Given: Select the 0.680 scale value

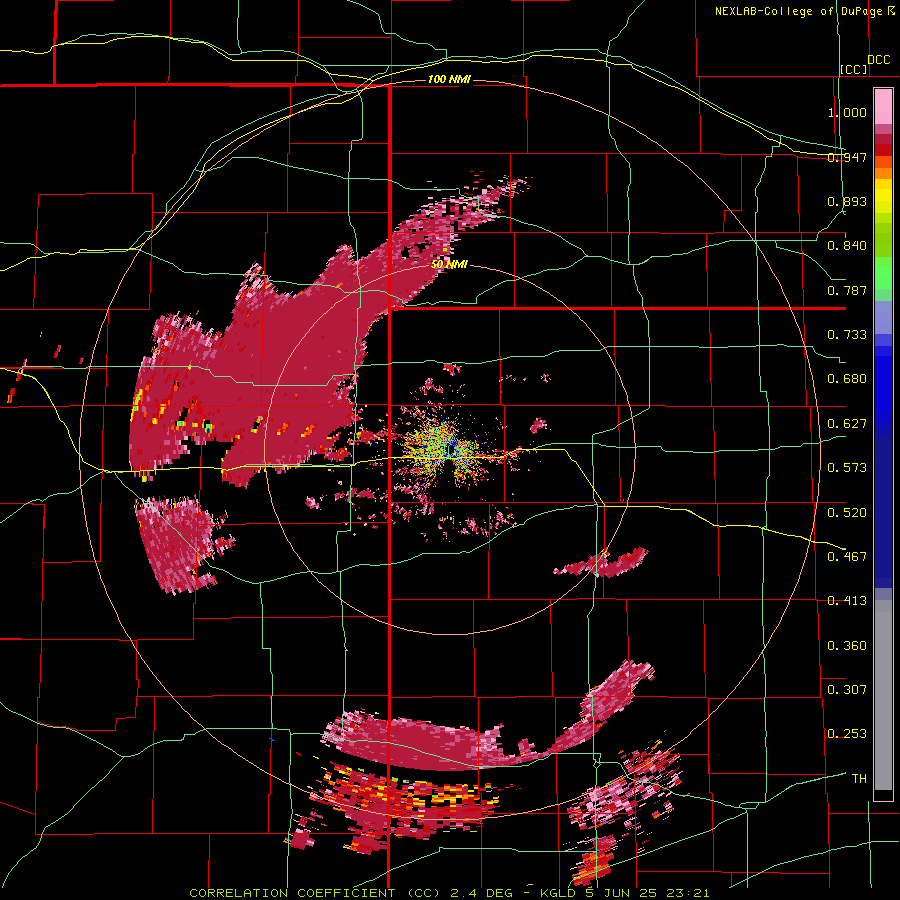Looking at the screenshot, I should [847, 379].
